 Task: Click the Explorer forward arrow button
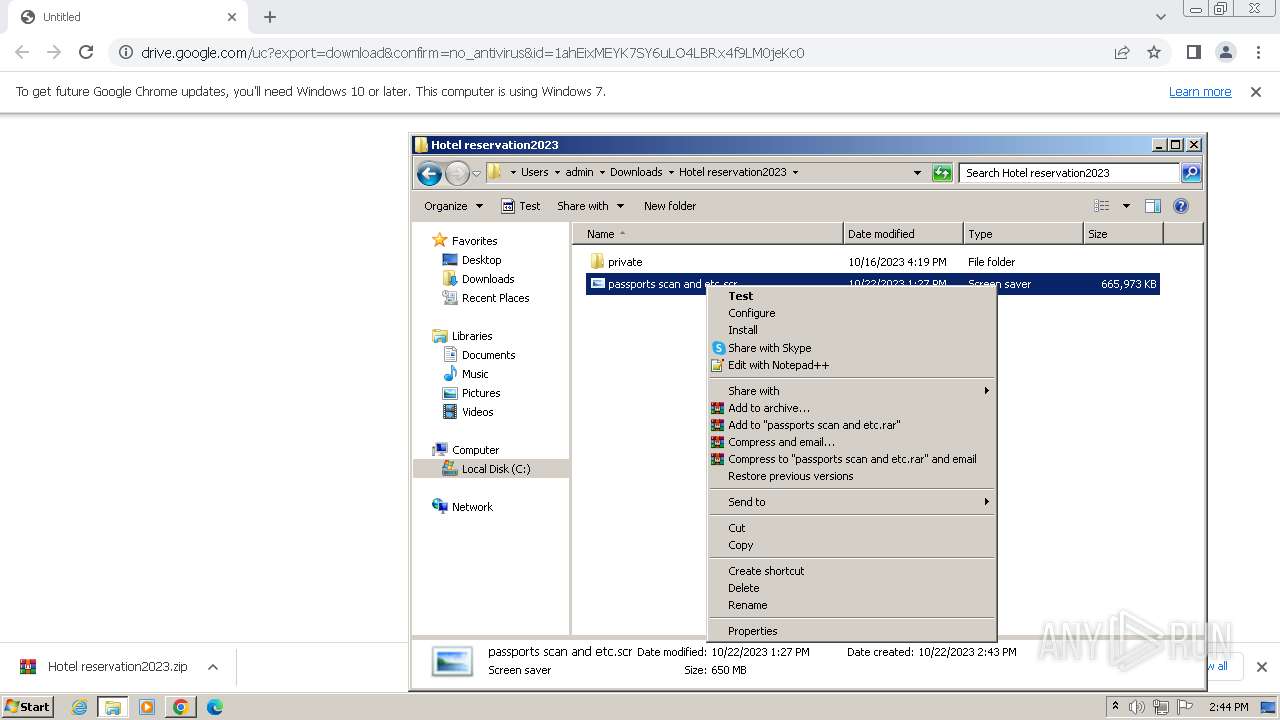click(x=457, y=173)
